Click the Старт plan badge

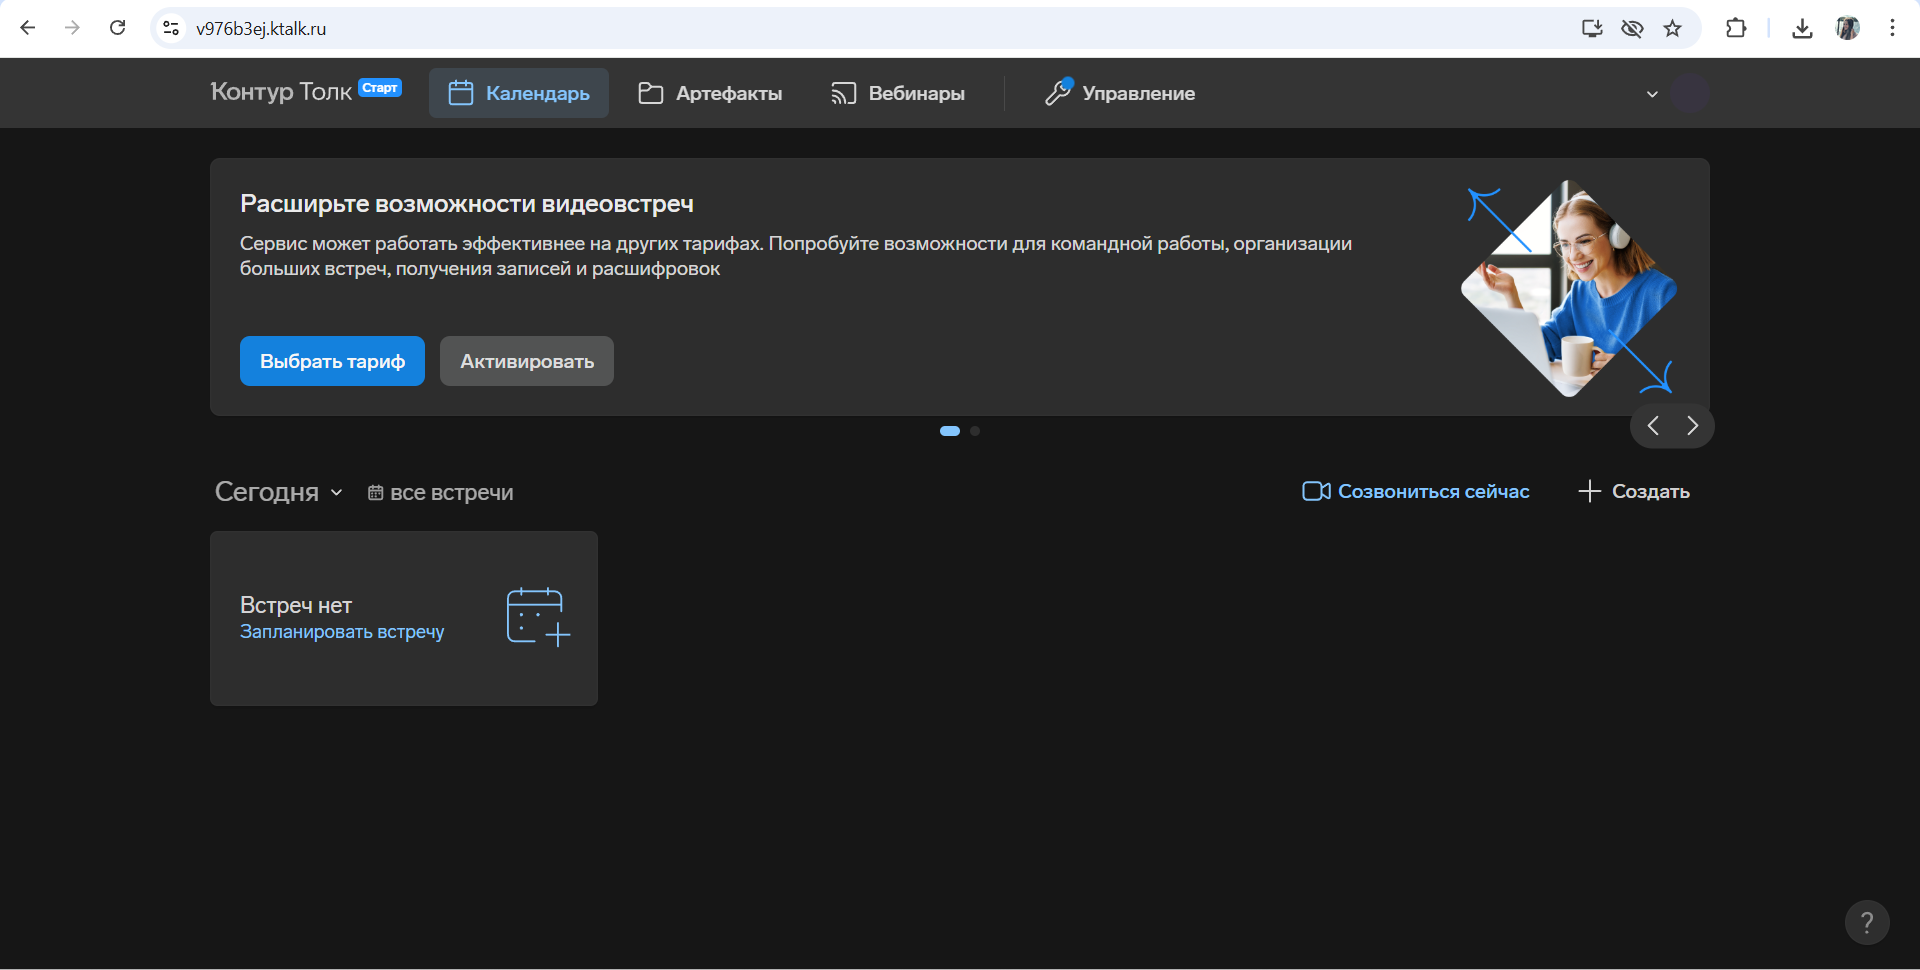(380, 88)
